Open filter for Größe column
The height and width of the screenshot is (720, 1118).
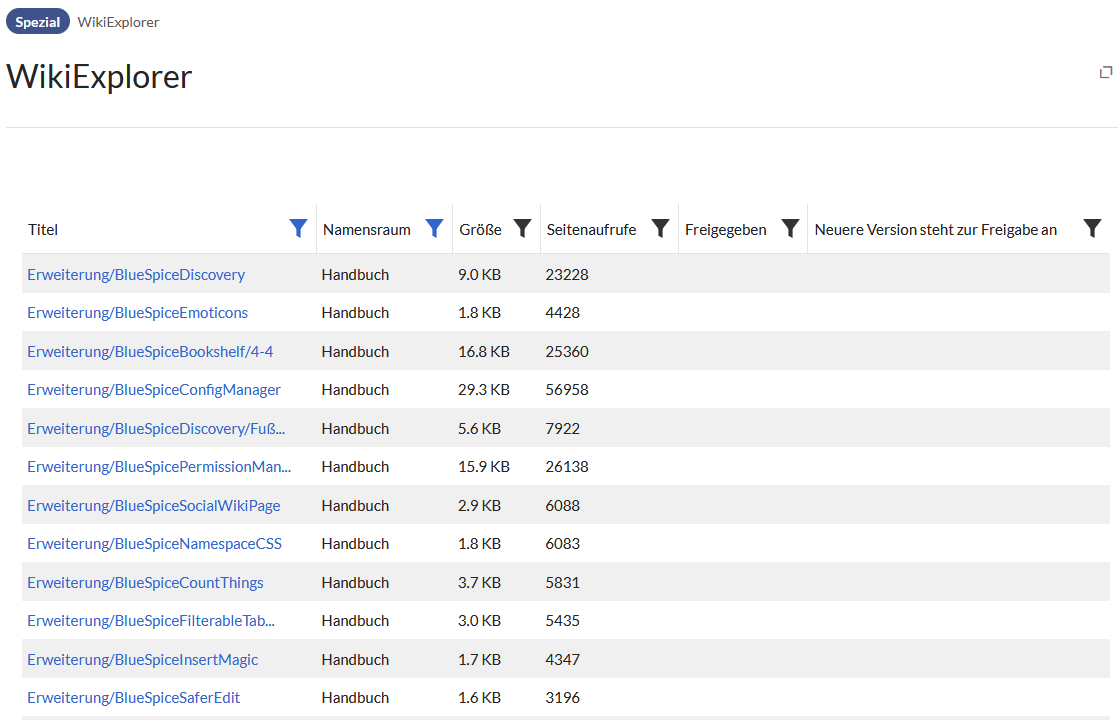coord(522,229)
